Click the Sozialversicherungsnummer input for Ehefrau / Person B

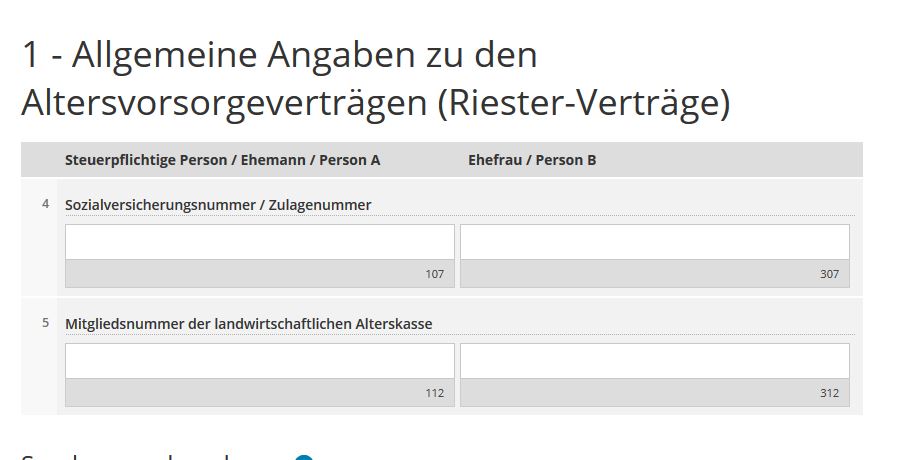pos(654,242)
